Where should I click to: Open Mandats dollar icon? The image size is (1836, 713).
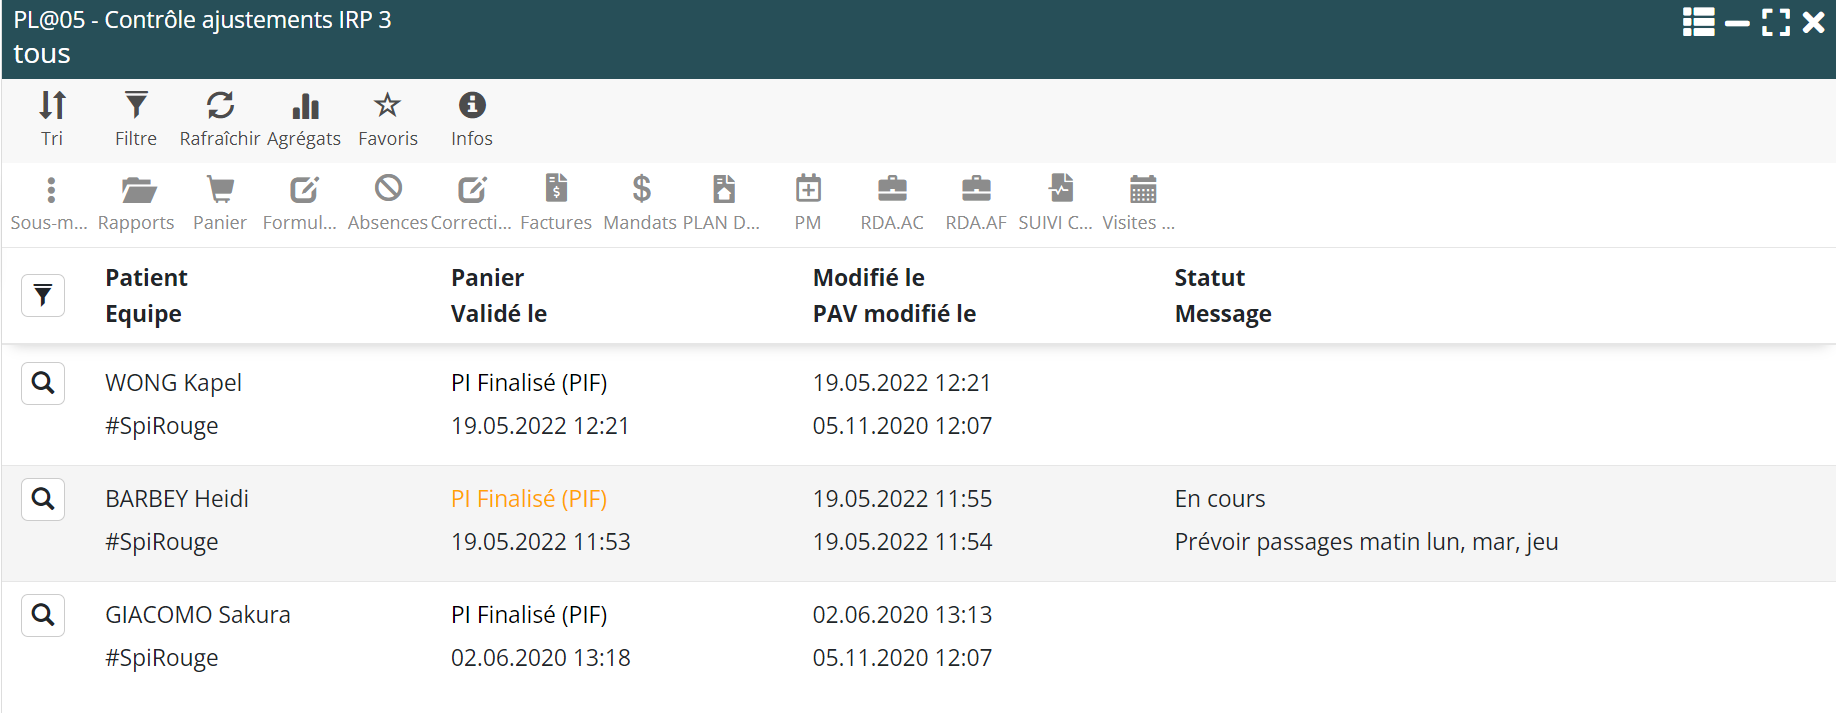click(x=641, y=203)
